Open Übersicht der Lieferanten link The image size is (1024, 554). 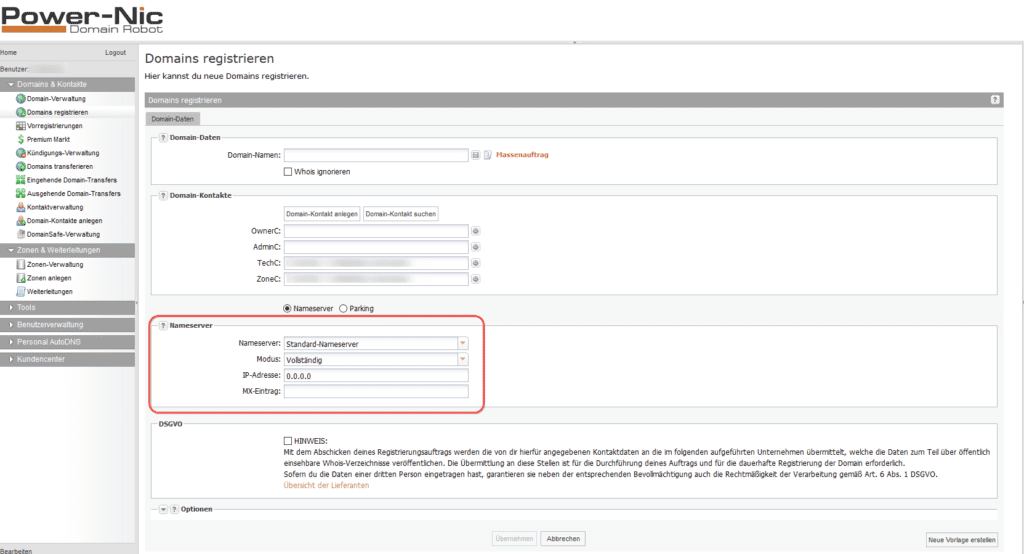pyautogui.click(x=326, y=485)
